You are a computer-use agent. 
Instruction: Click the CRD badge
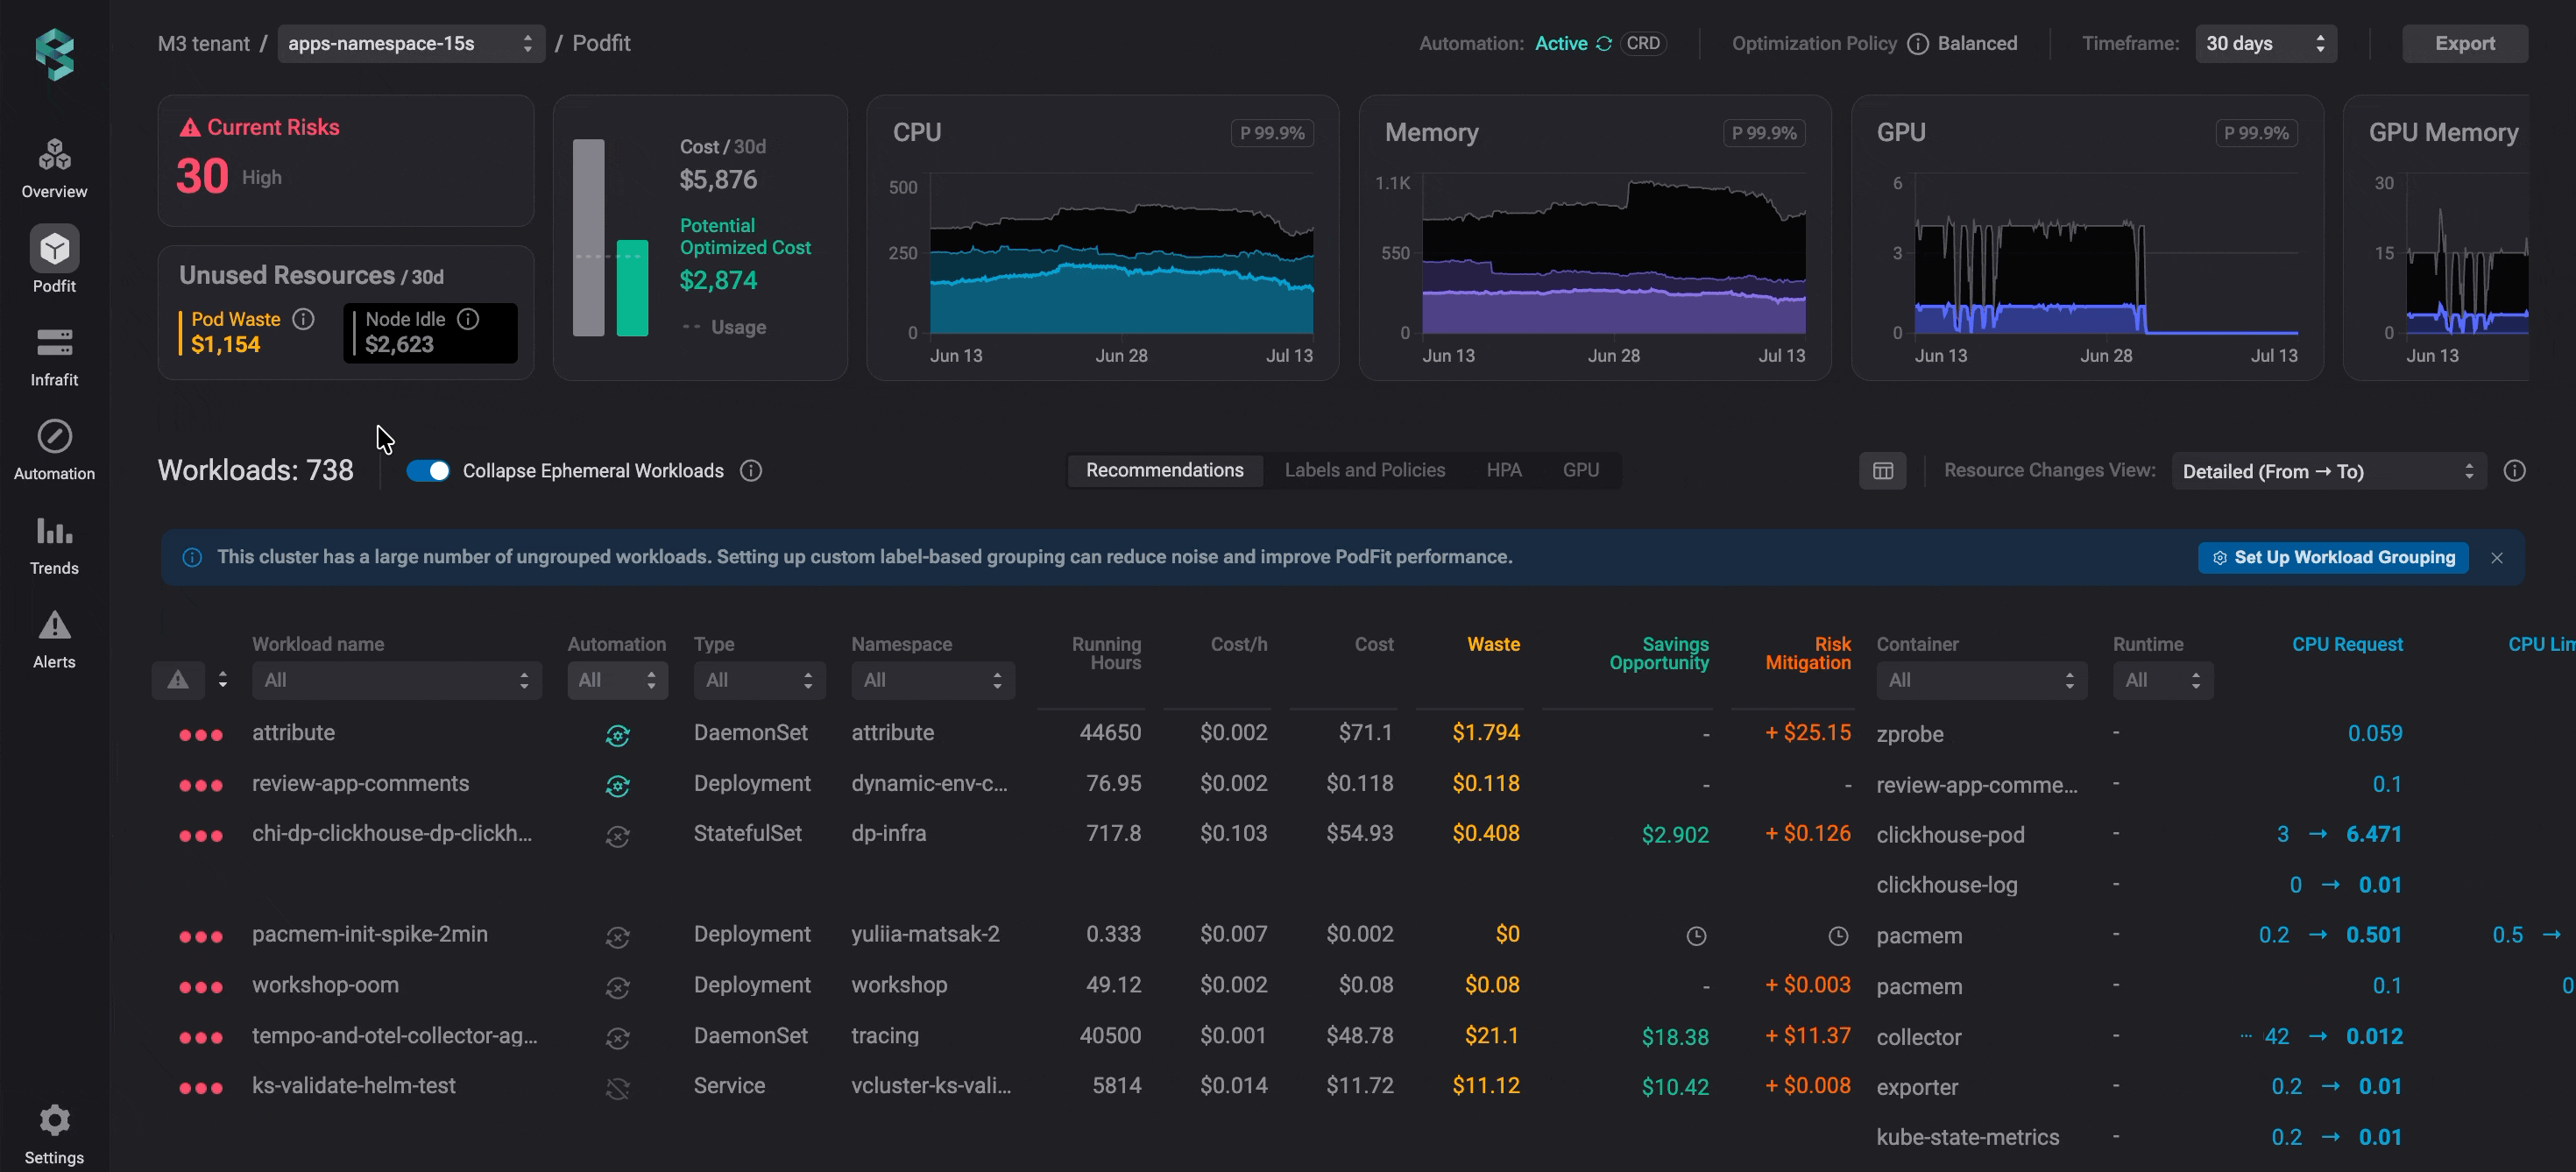(1643, 44)
